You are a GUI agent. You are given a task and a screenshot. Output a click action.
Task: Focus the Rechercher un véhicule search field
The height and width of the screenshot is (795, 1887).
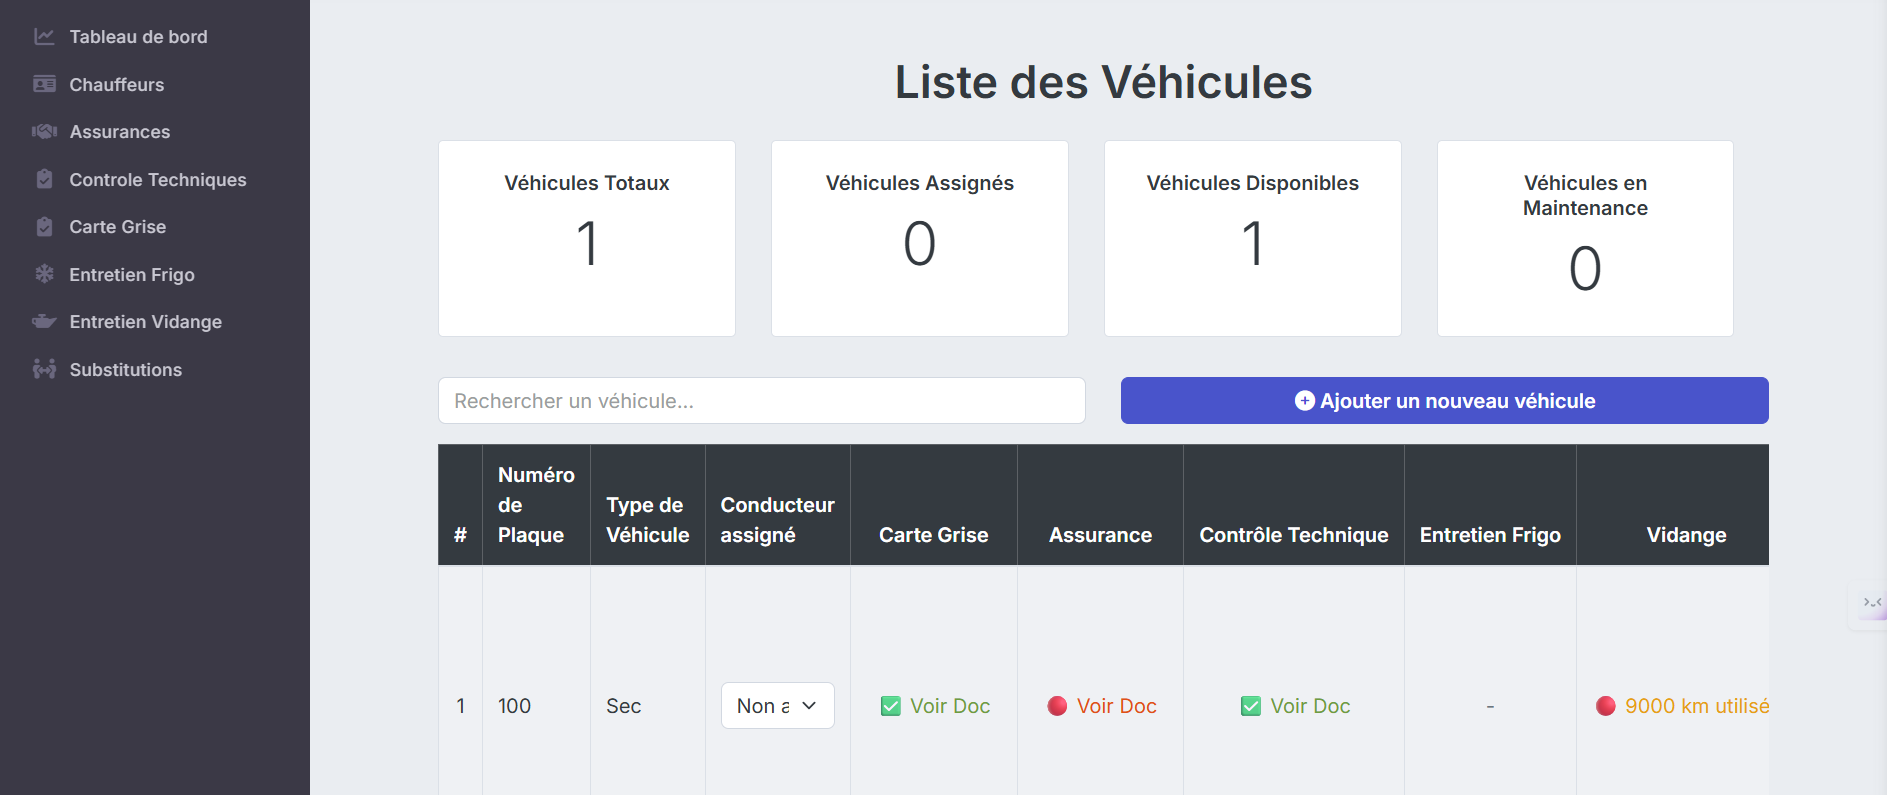point(761,401)
